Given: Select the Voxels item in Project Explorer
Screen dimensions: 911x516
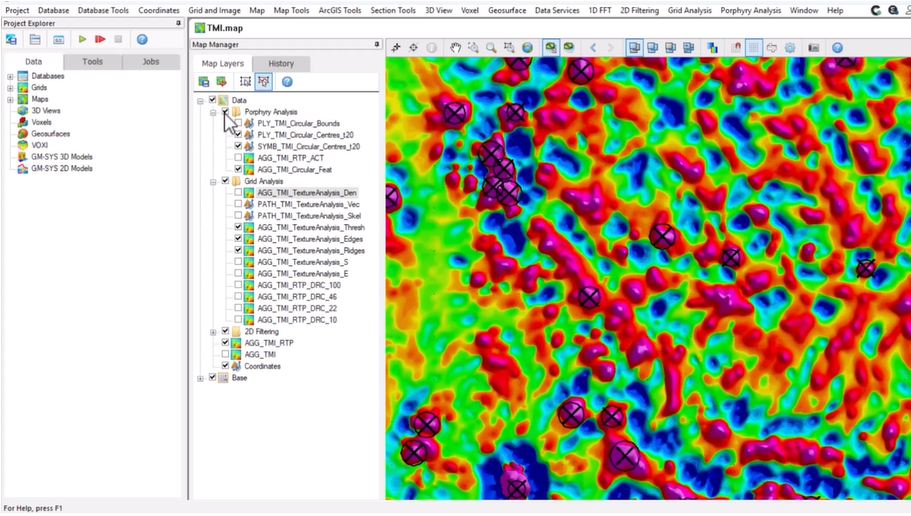Looking at the screenshot, I should click(x=41, y=122).
